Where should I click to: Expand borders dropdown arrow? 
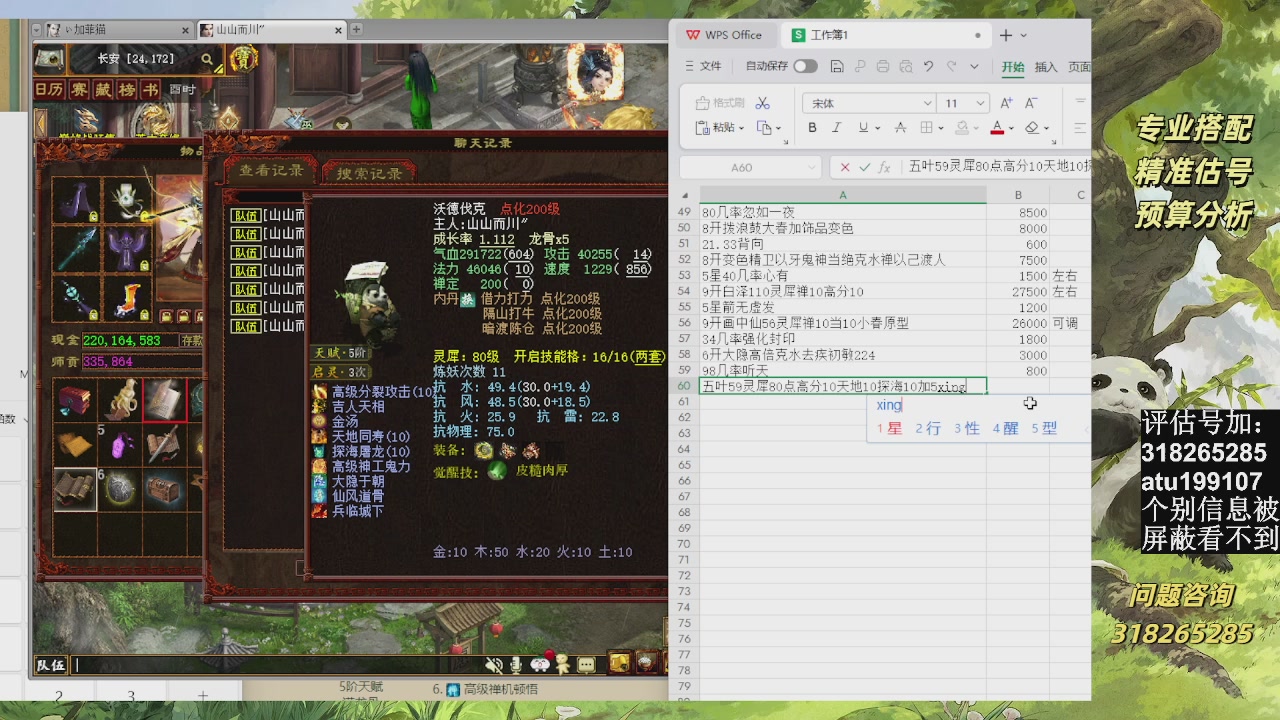pos(943,128)
